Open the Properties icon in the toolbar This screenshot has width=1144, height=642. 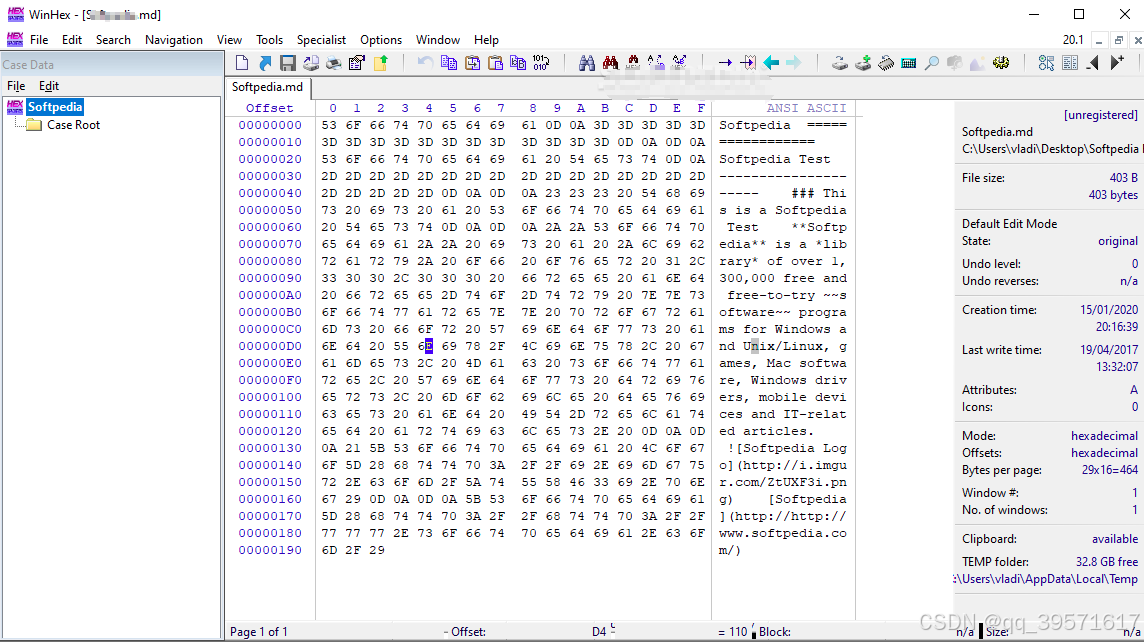click(x=357, y=63)
